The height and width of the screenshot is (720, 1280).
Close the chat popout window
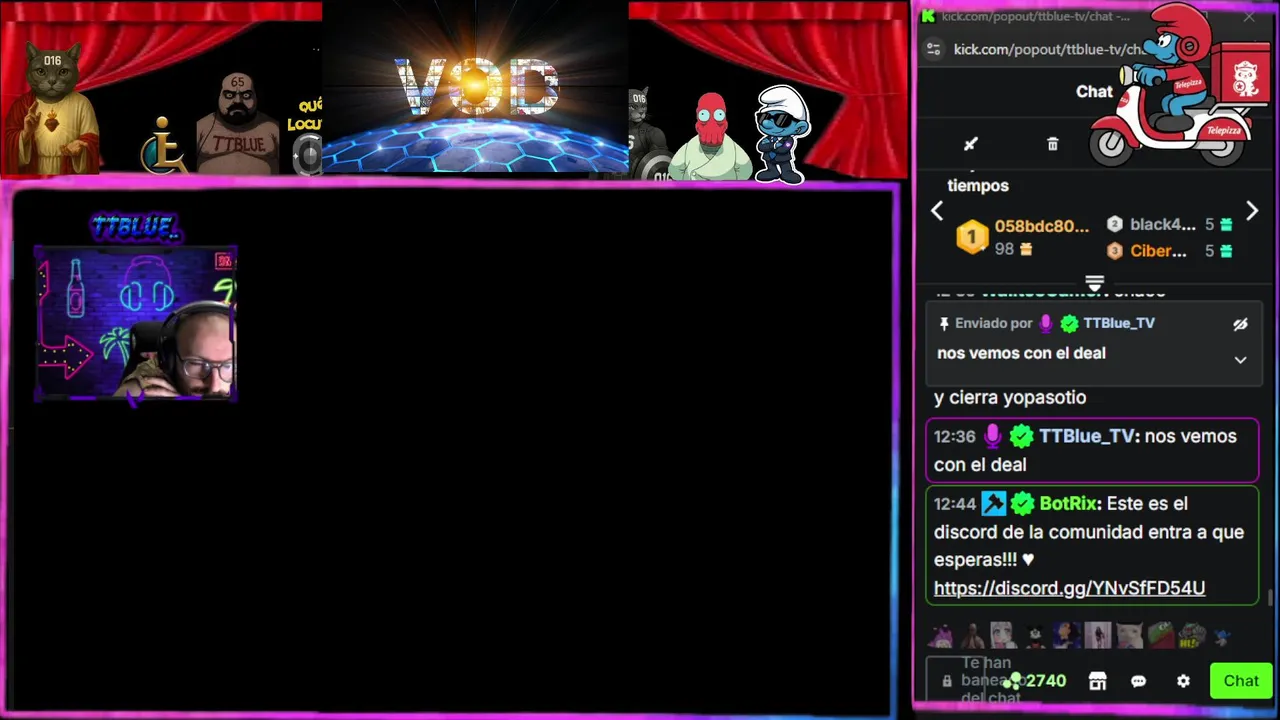1249,16
